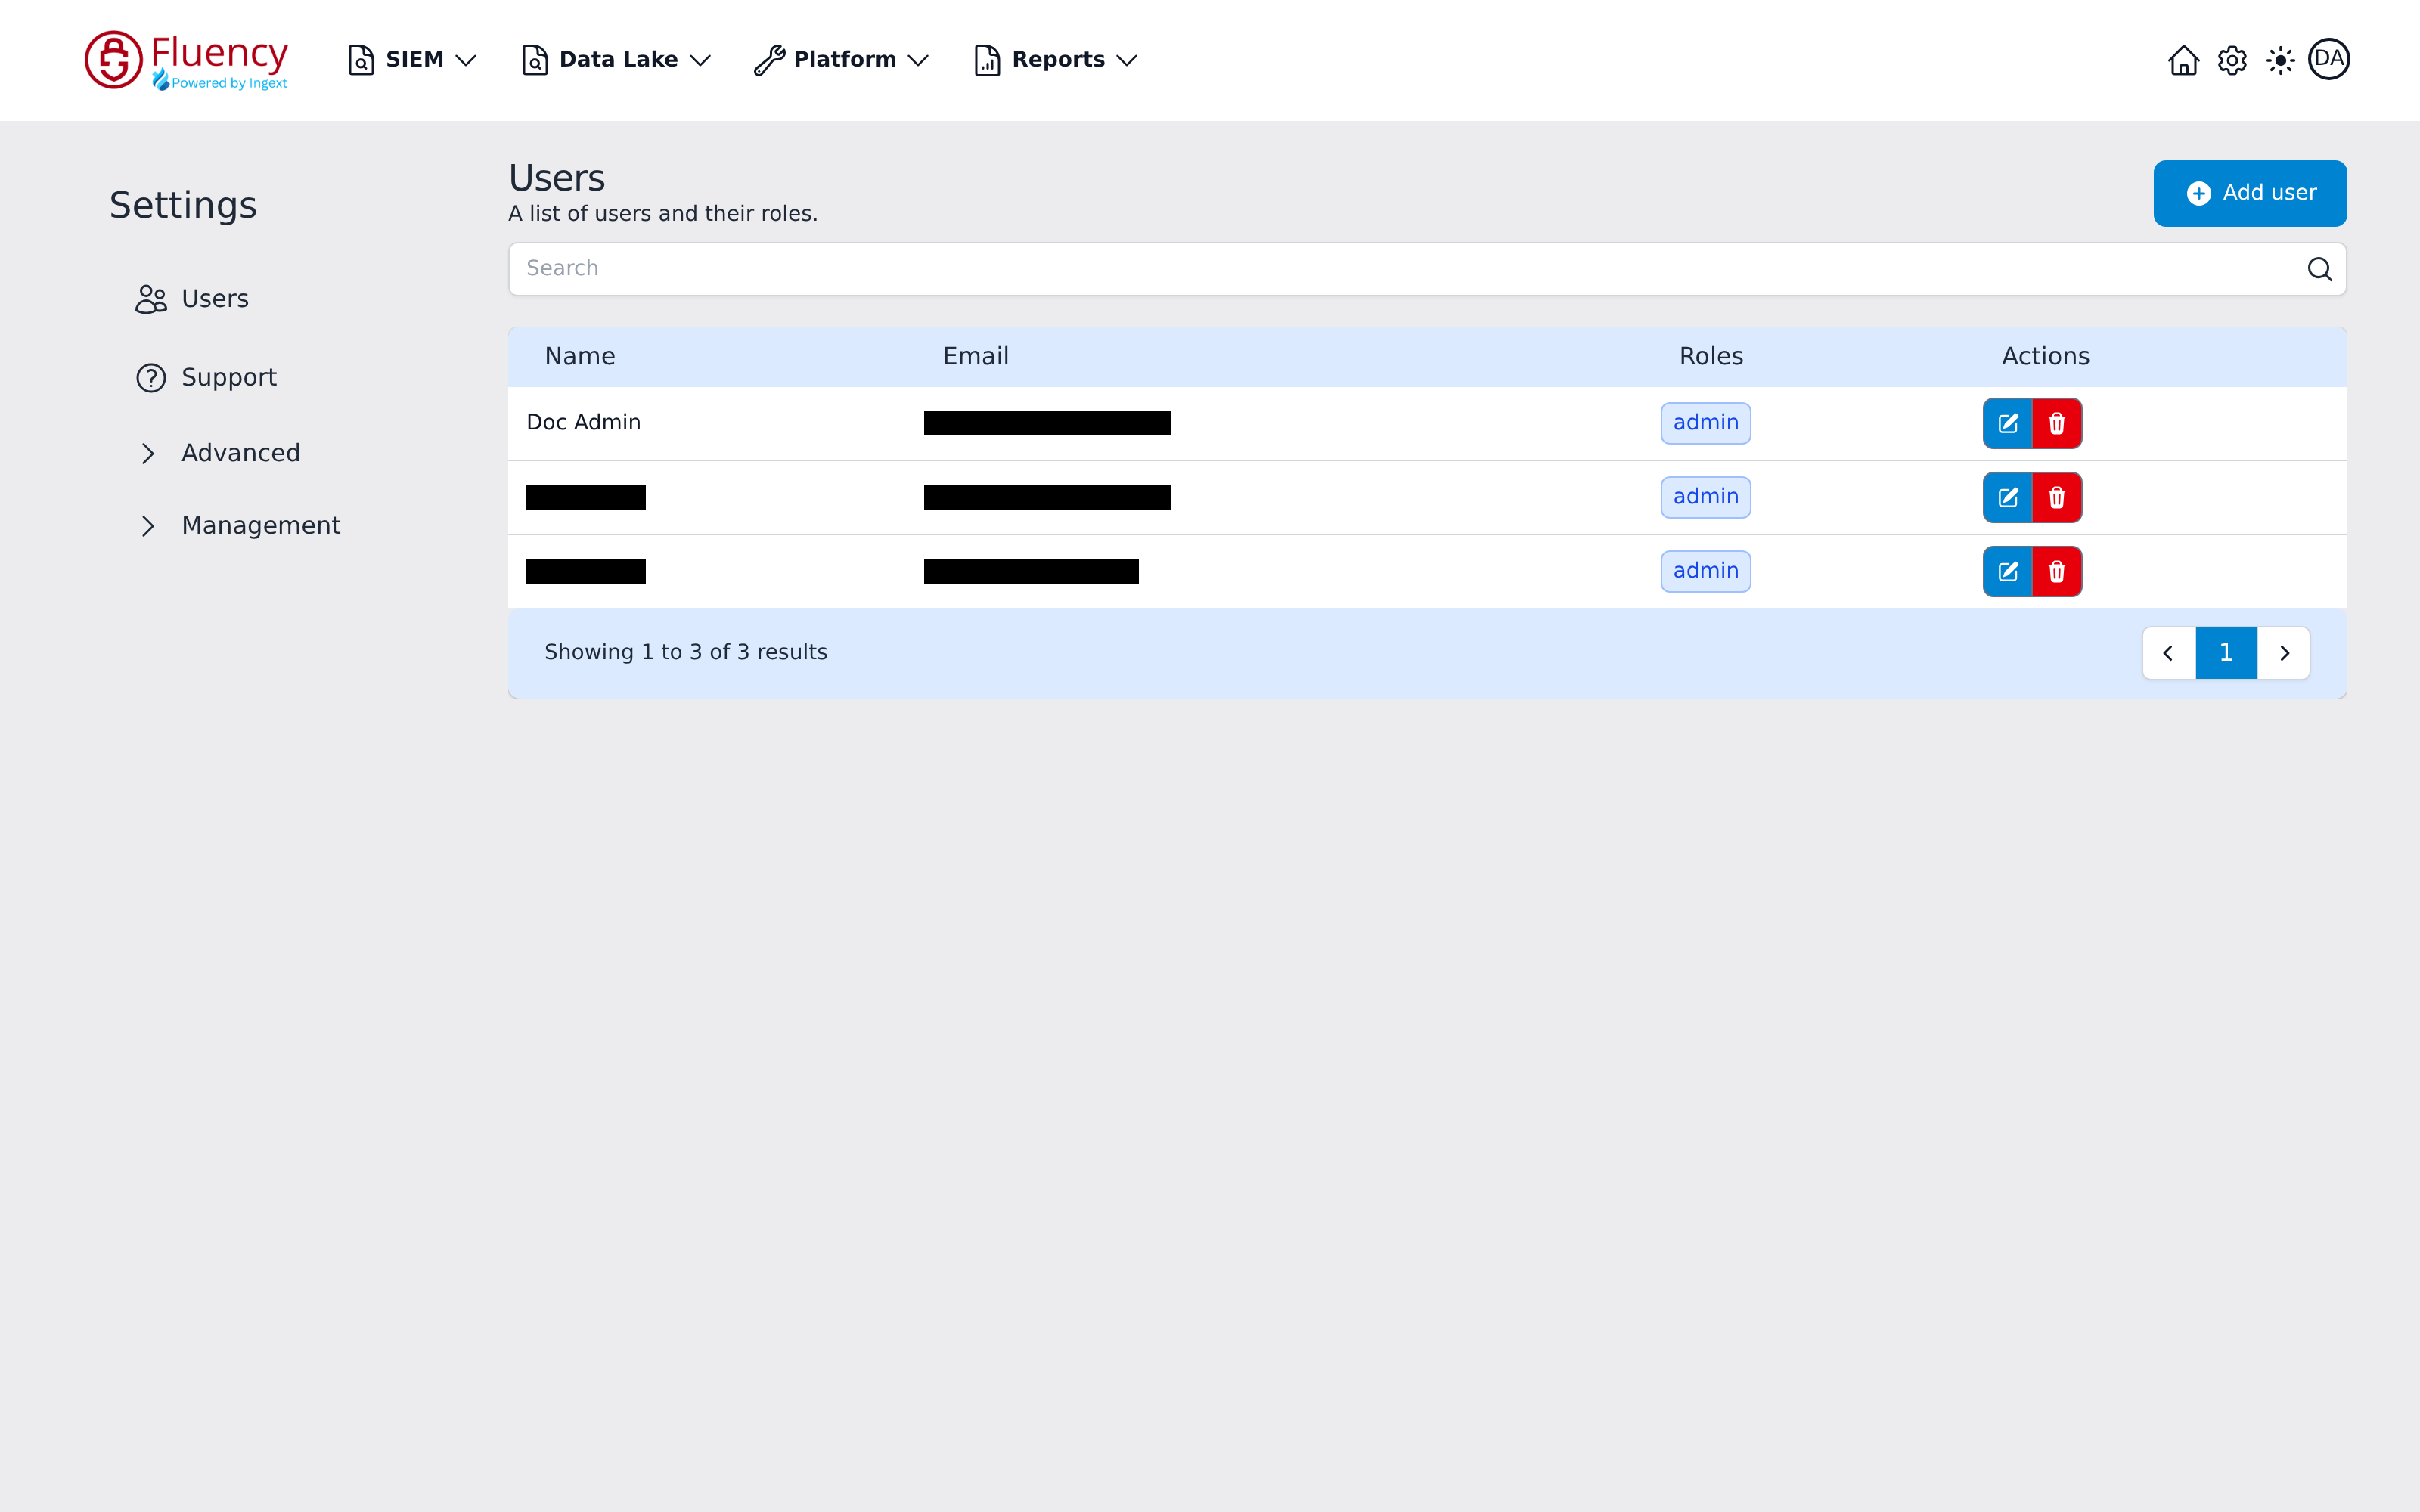Toggle the light/dark theme sun icon

point(2280,60)
